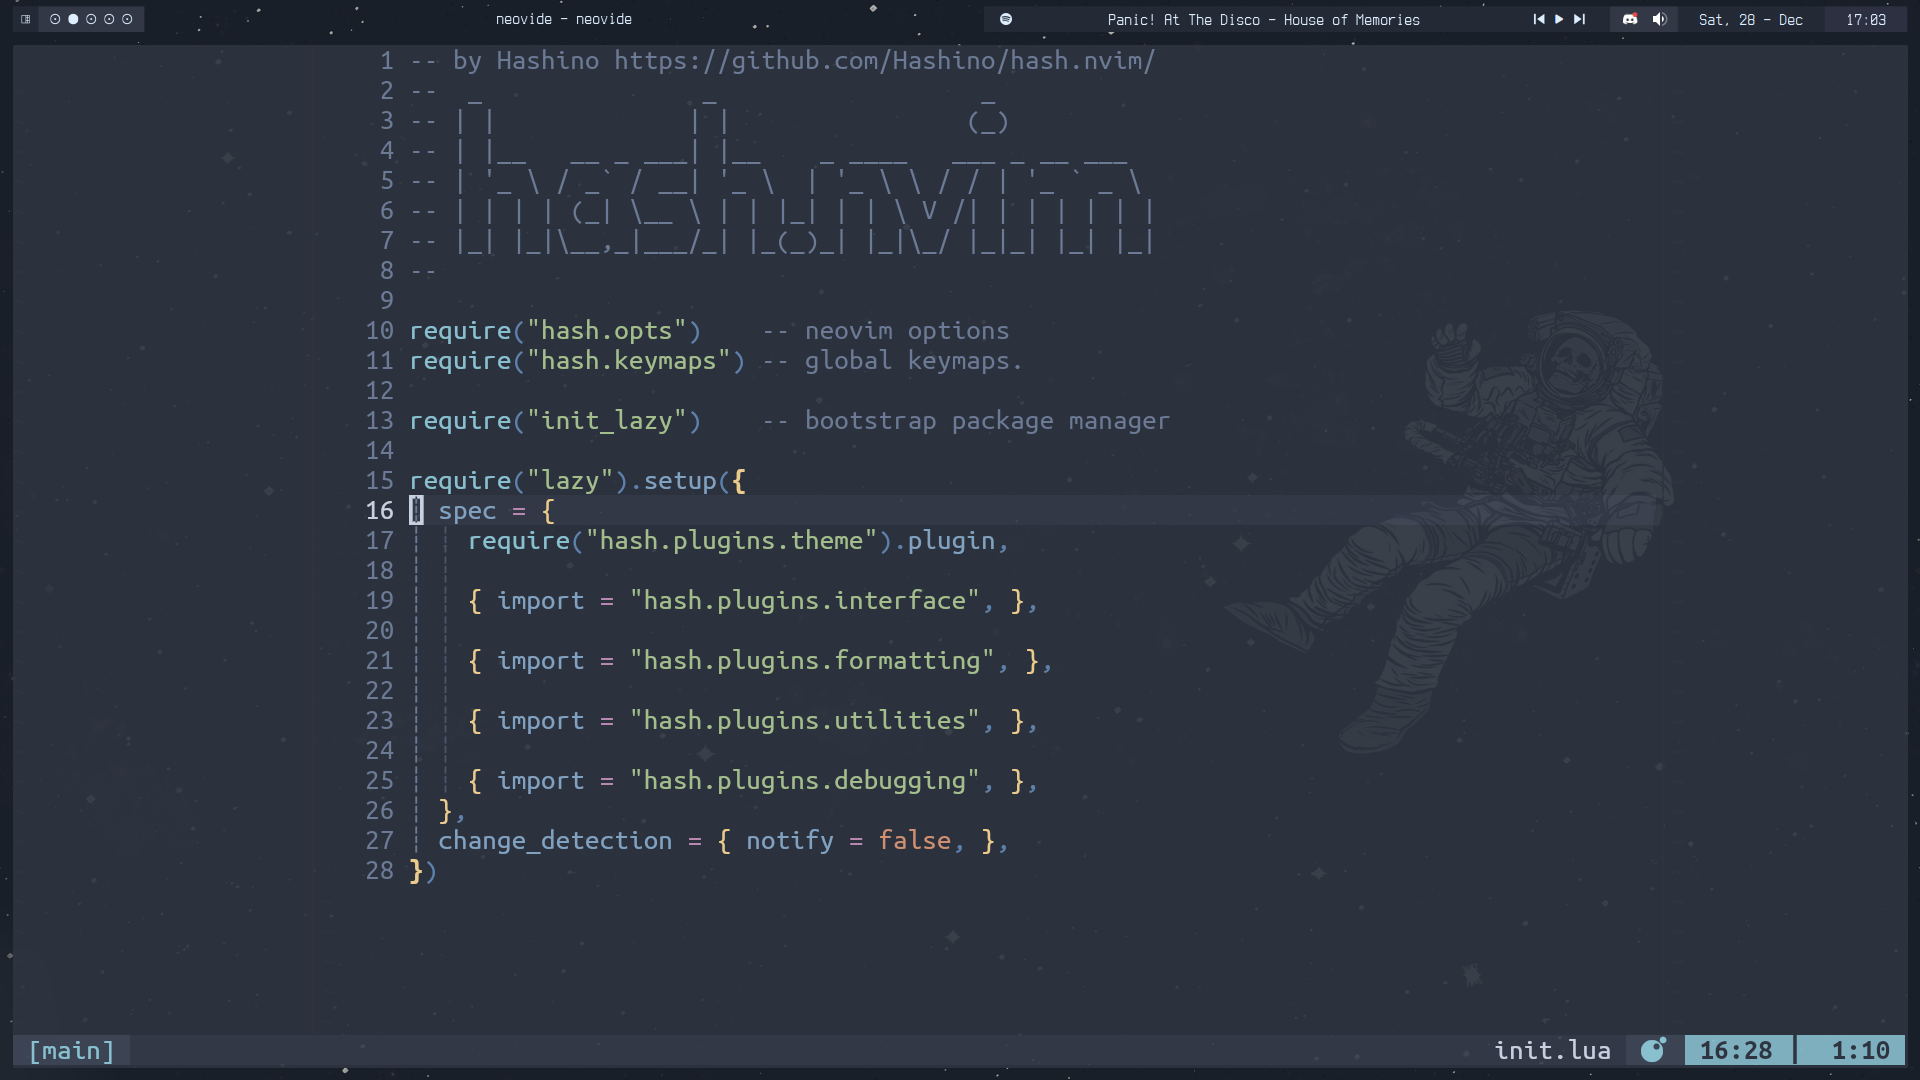Viewport: 1920px width, 1080px height.
Task: Switch to the fifth workspace dot
Action: (127, 19)
